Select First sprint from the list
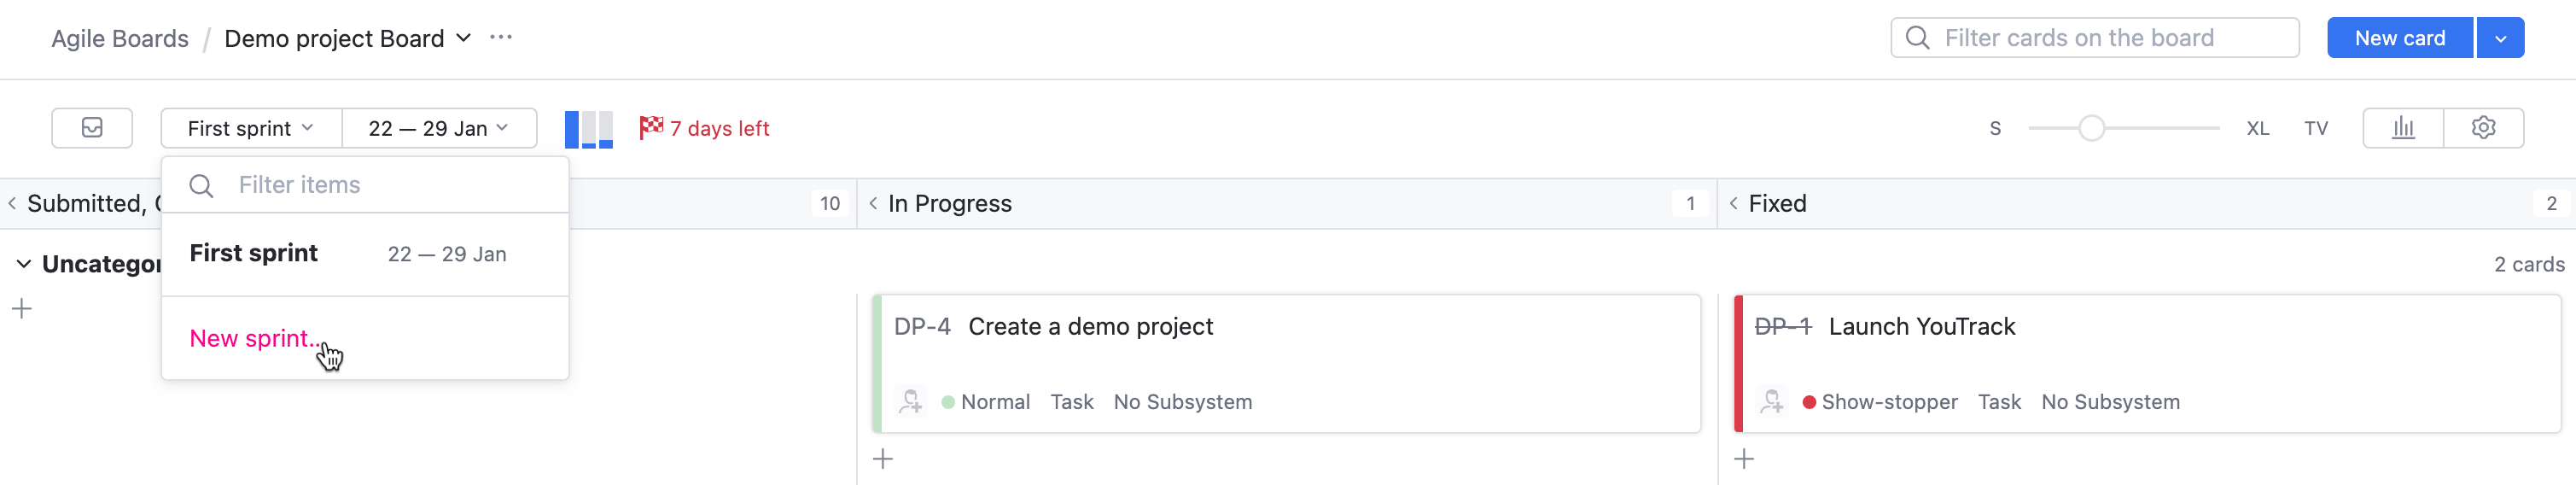The height and width of the screenshot is (485, 2576). 254,254
